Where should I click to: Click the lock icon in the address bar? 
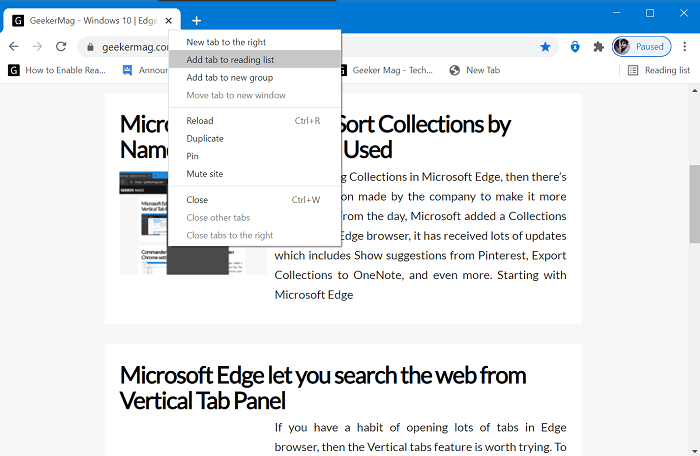tap(90, 47)
